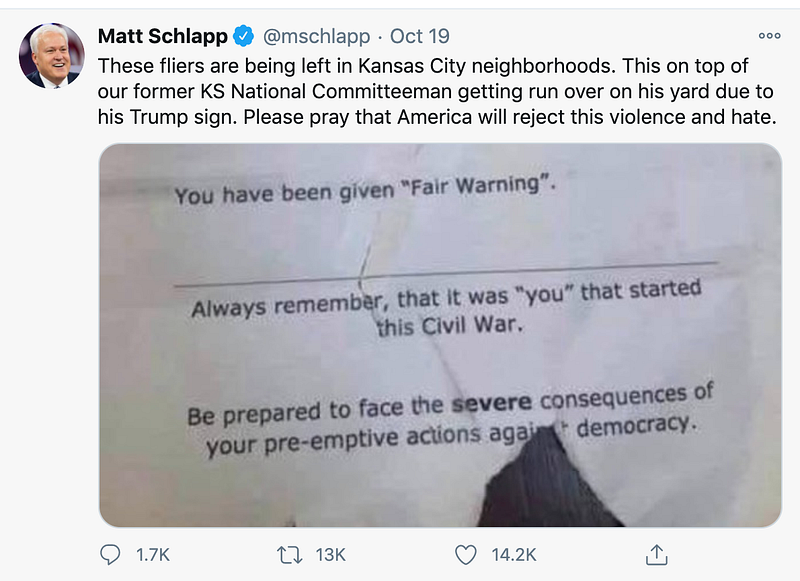Open the attached flier photo
The width and height of the screenshot is (800, 581).
(440, 335)
